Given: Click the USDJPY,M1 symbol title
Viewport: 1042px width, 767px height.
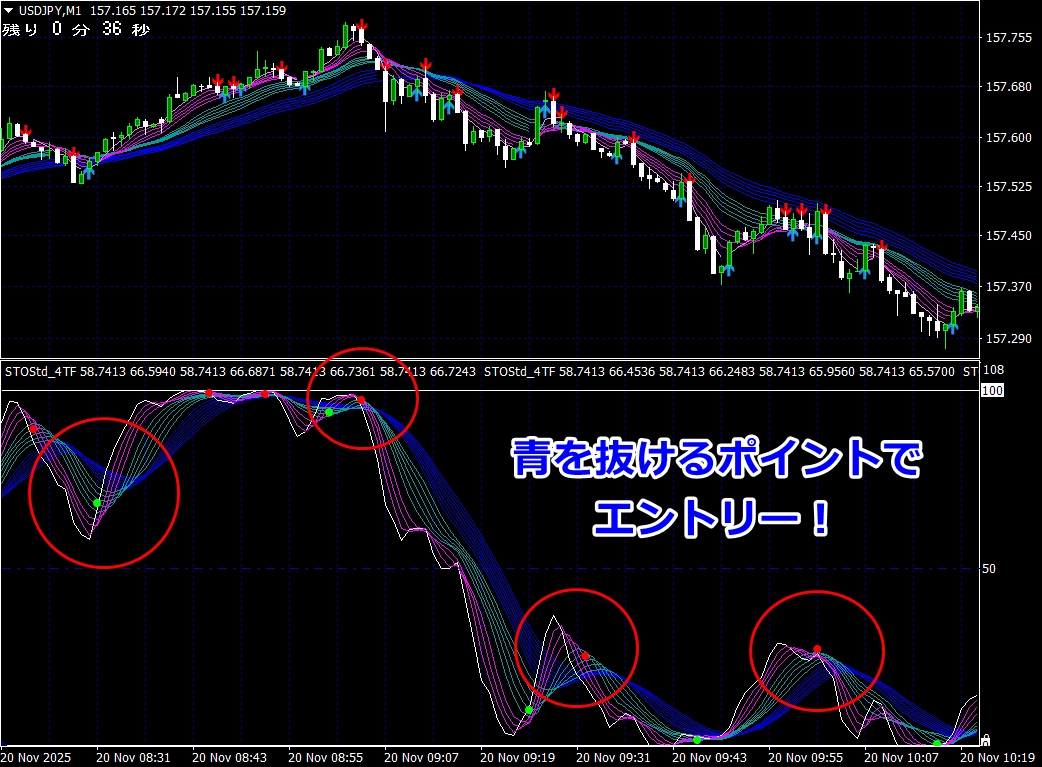Looking at the screenshot, I should click(50, 11).
